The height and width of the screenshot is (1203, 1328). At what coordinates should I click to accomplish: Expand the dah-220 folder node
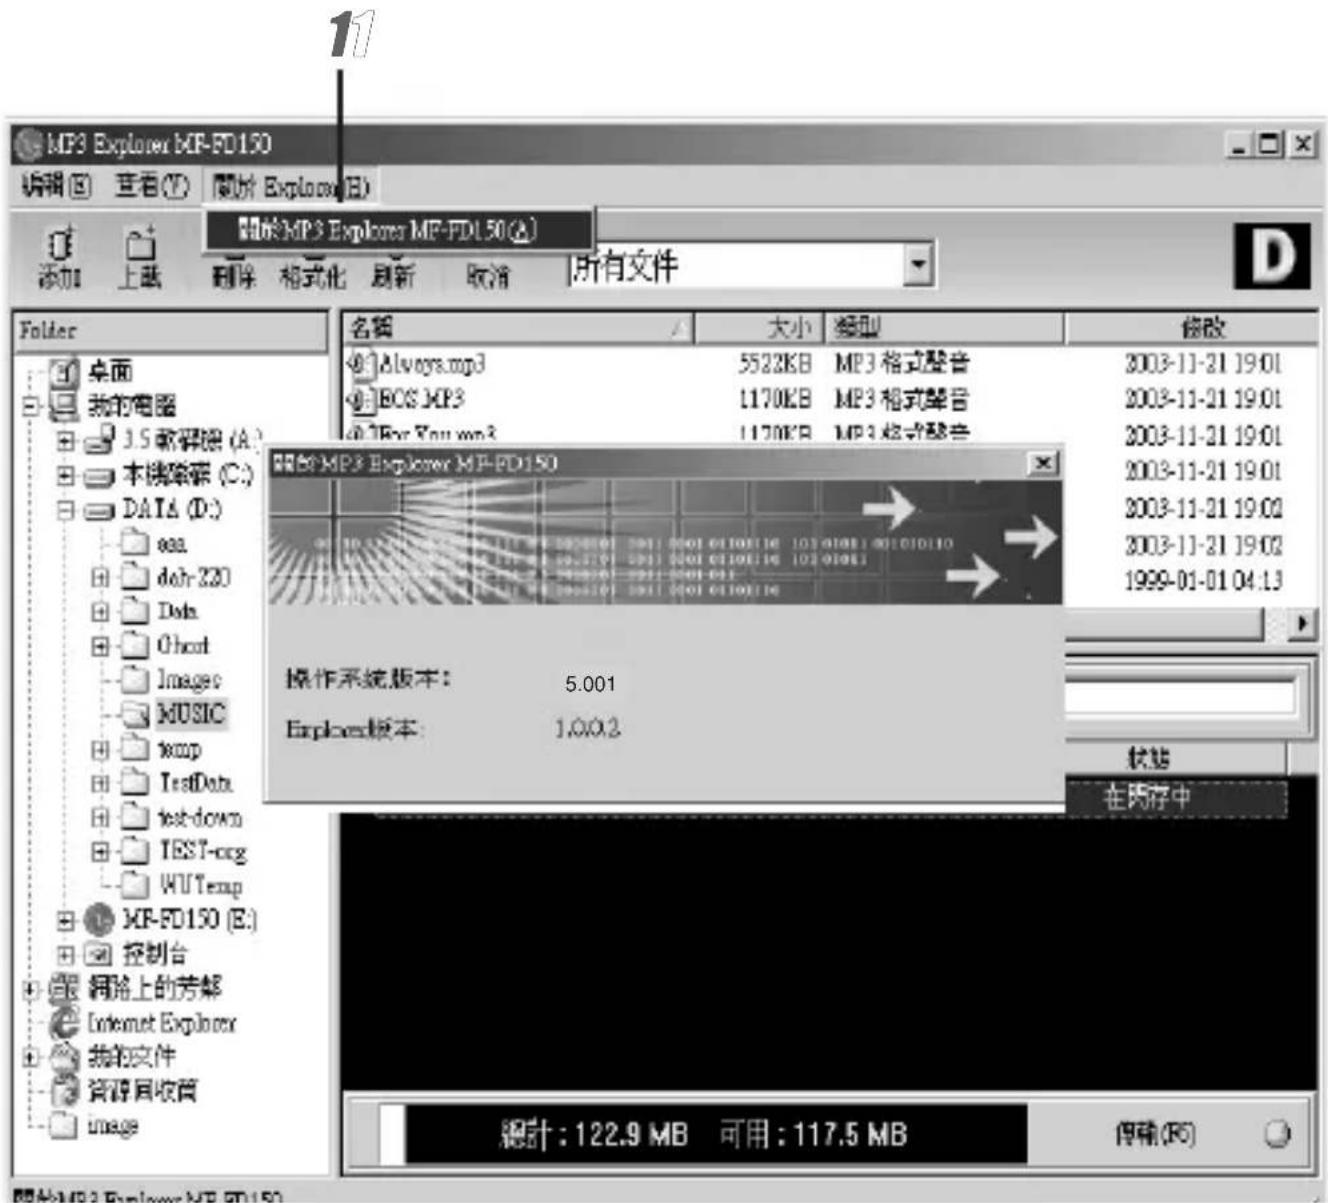[x=100, y=577]
